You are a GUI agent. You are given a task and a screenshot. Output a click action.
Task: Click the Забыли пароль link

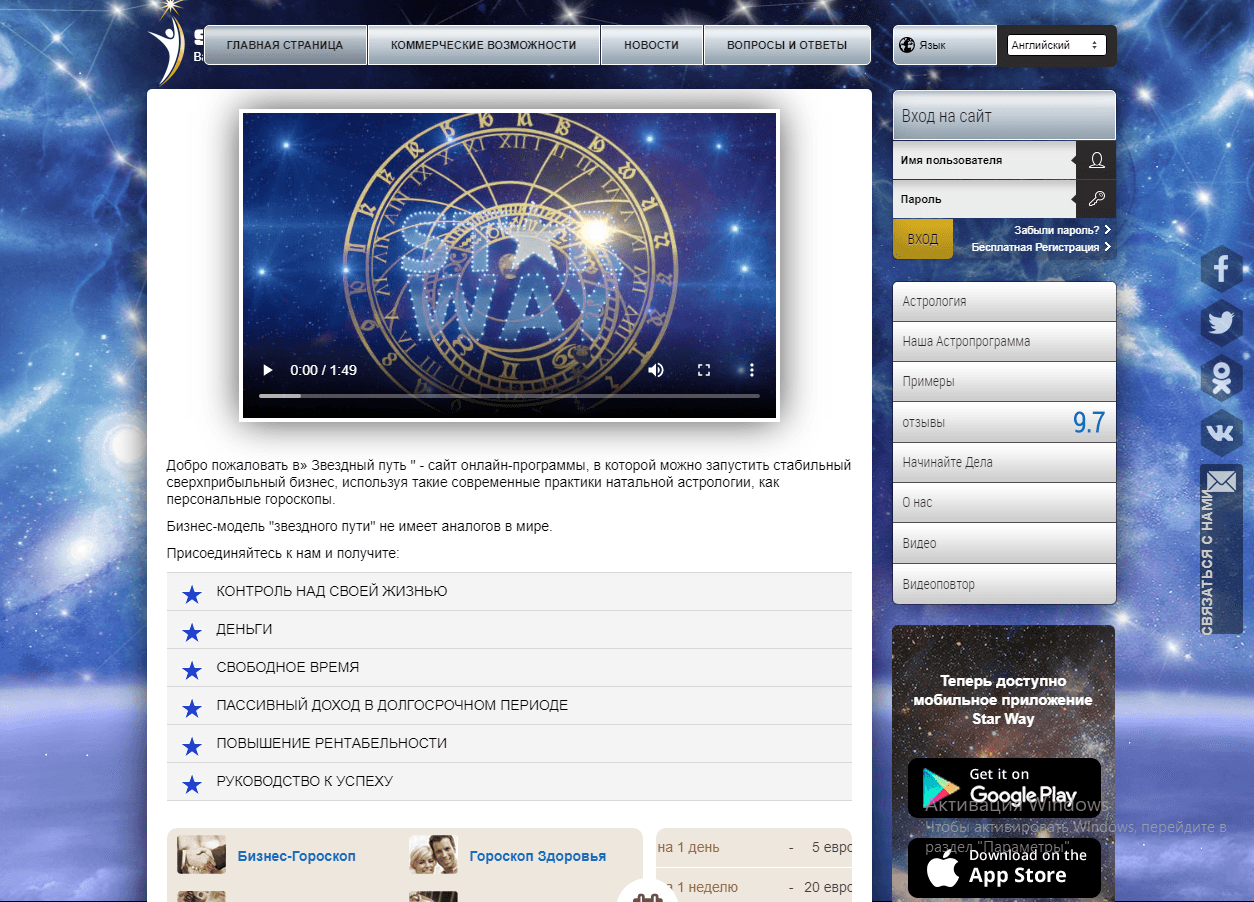tap(1056, 230)
